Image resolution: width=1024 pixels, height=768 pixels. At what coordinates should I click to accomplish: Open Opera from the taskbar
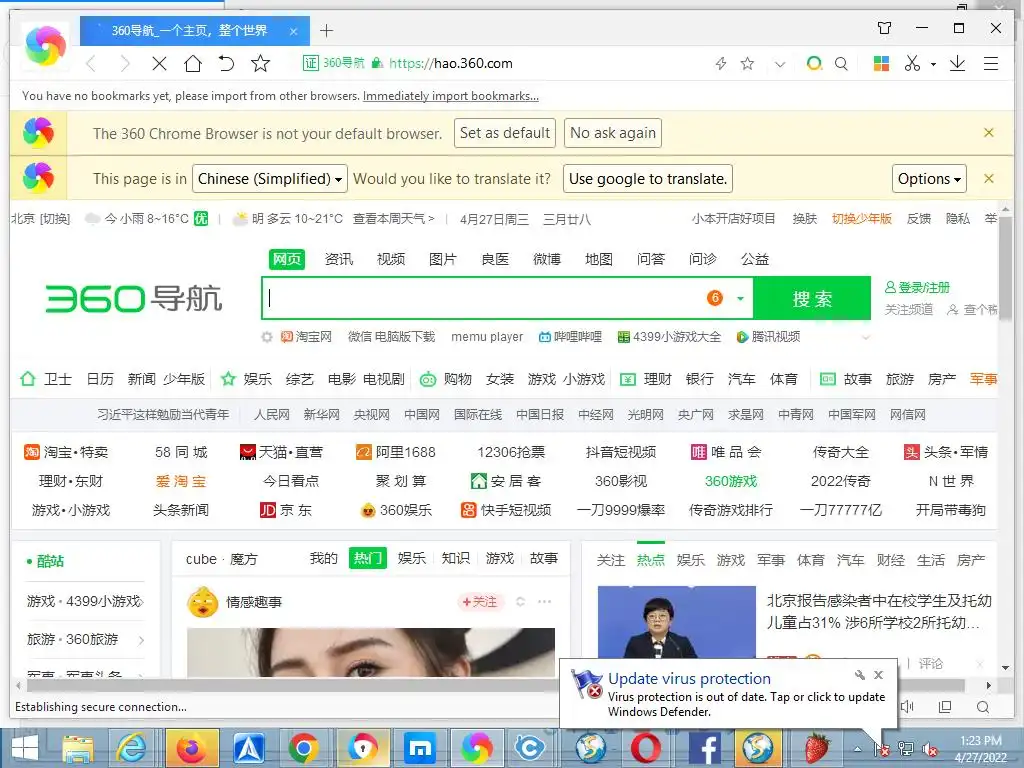point(646,748)
